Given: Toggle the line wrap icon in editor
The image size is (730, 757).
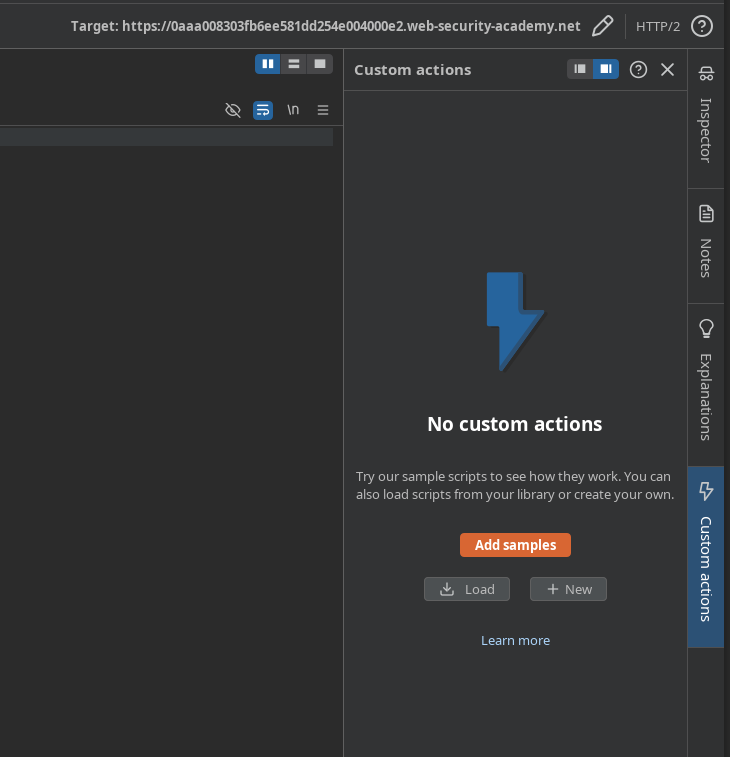Looking at the screenshot, I should [263, 110].
